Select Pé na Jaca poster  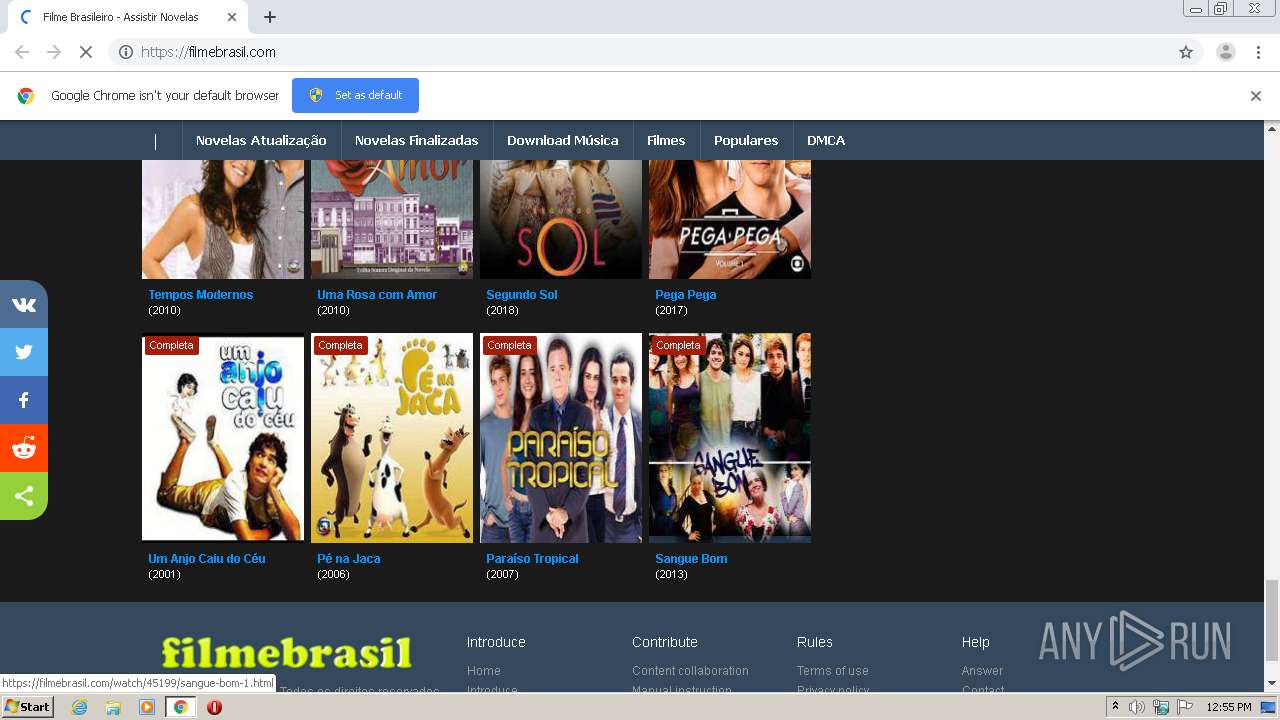pos(392,438)
